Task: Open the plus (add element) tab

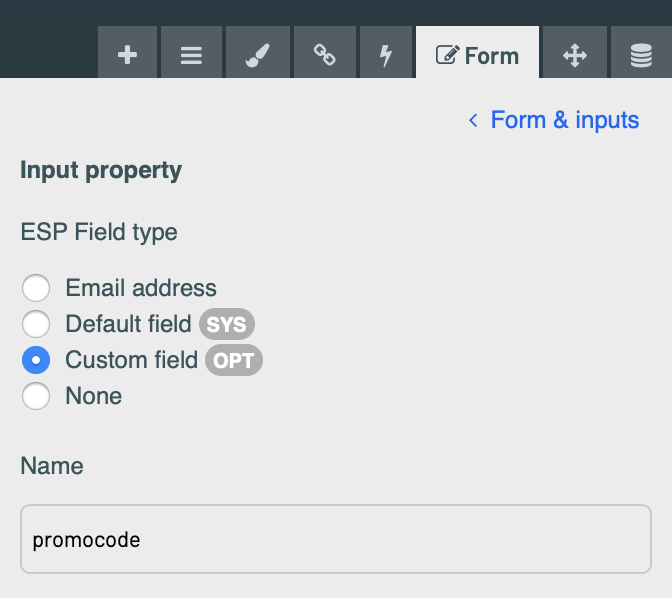Action: [127, 52]
